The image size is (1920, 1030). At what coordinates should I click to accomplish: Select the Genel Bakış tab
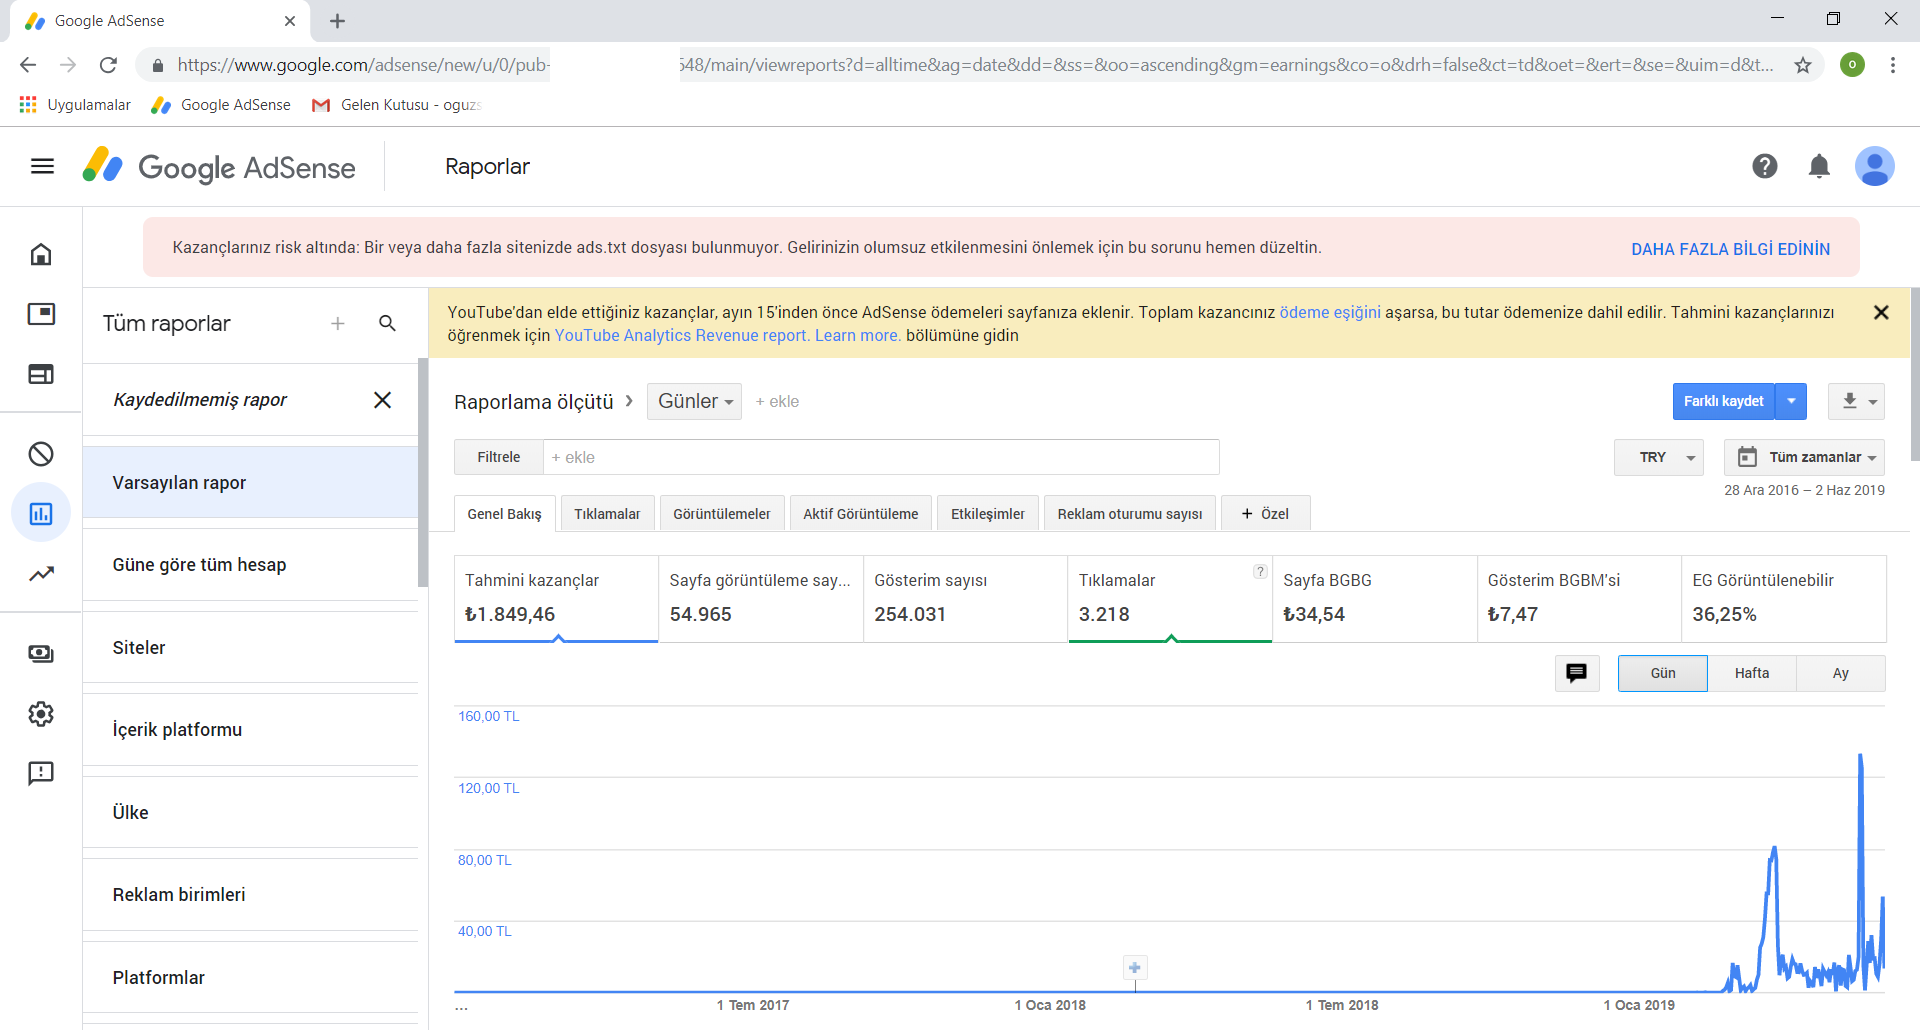[x=504, y=514]
